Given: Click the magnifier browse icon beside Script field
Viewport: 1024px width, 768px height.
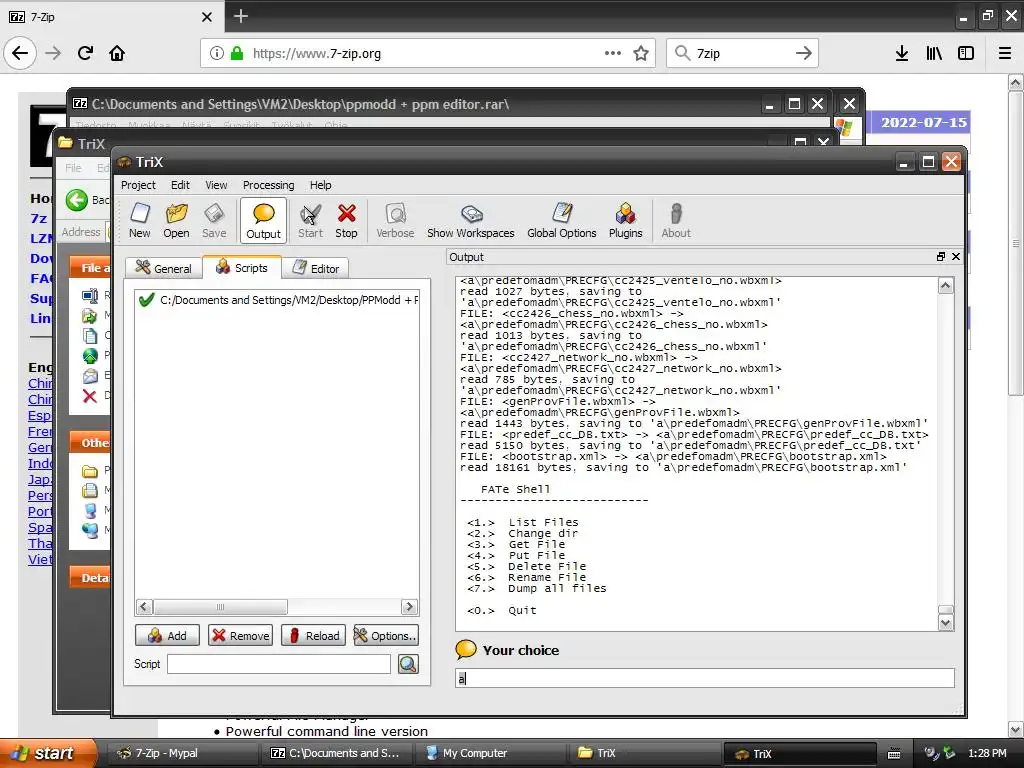Looking at the screenshot, I should tap(408, 664).
